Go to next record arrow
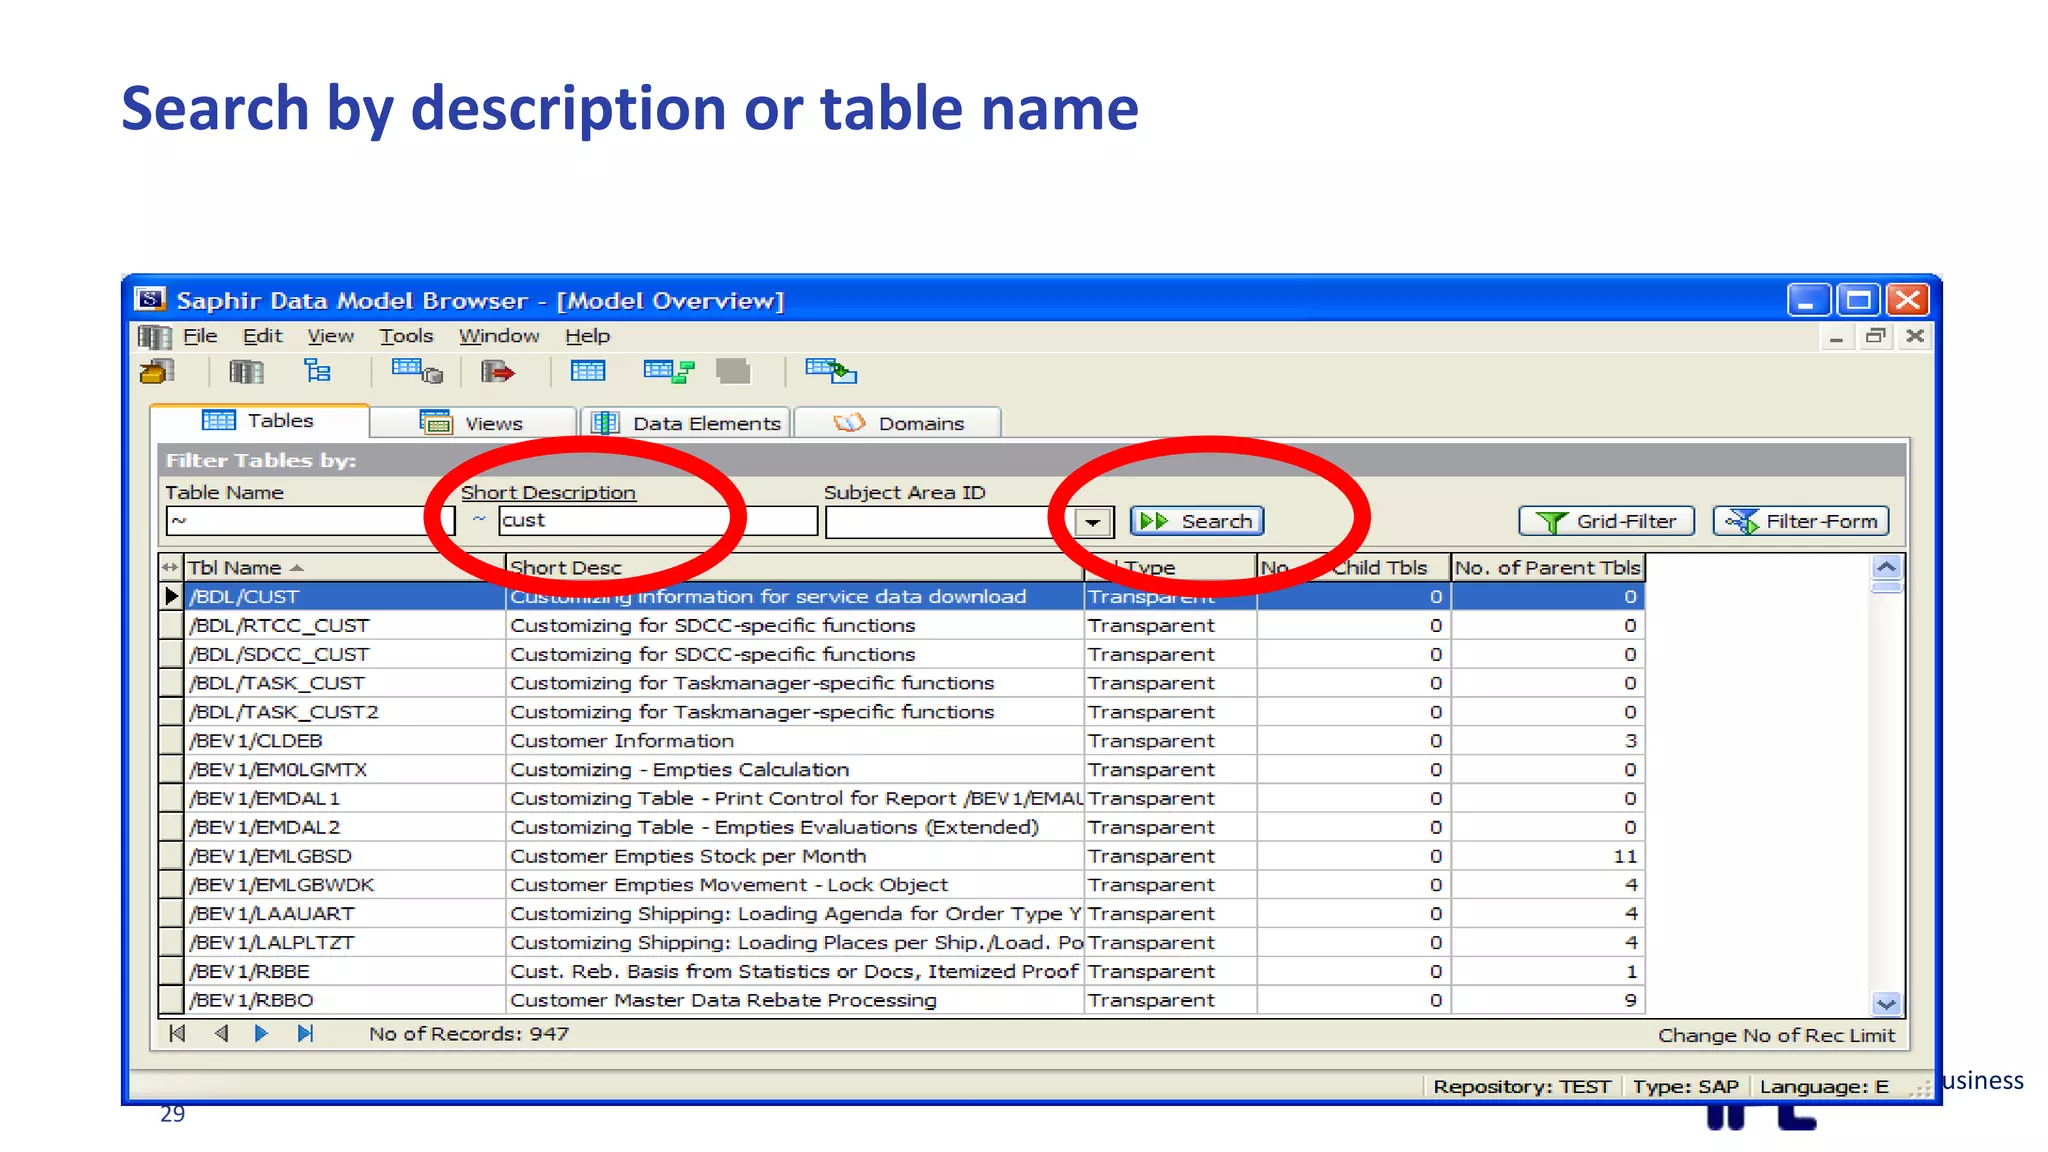Screen dimensions: 2048x1152 pyautogui.click(x=261, y=1033)
